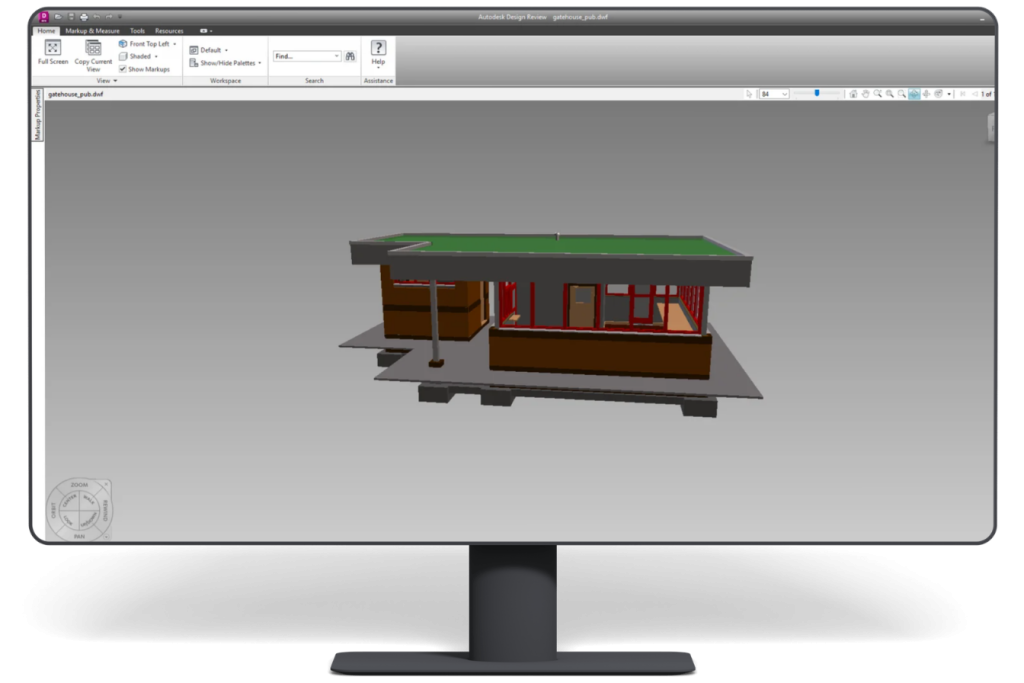
Task: Open the SteeringWheels icon in toolbar
Action: pyautogui.click(x=938, y=94)
